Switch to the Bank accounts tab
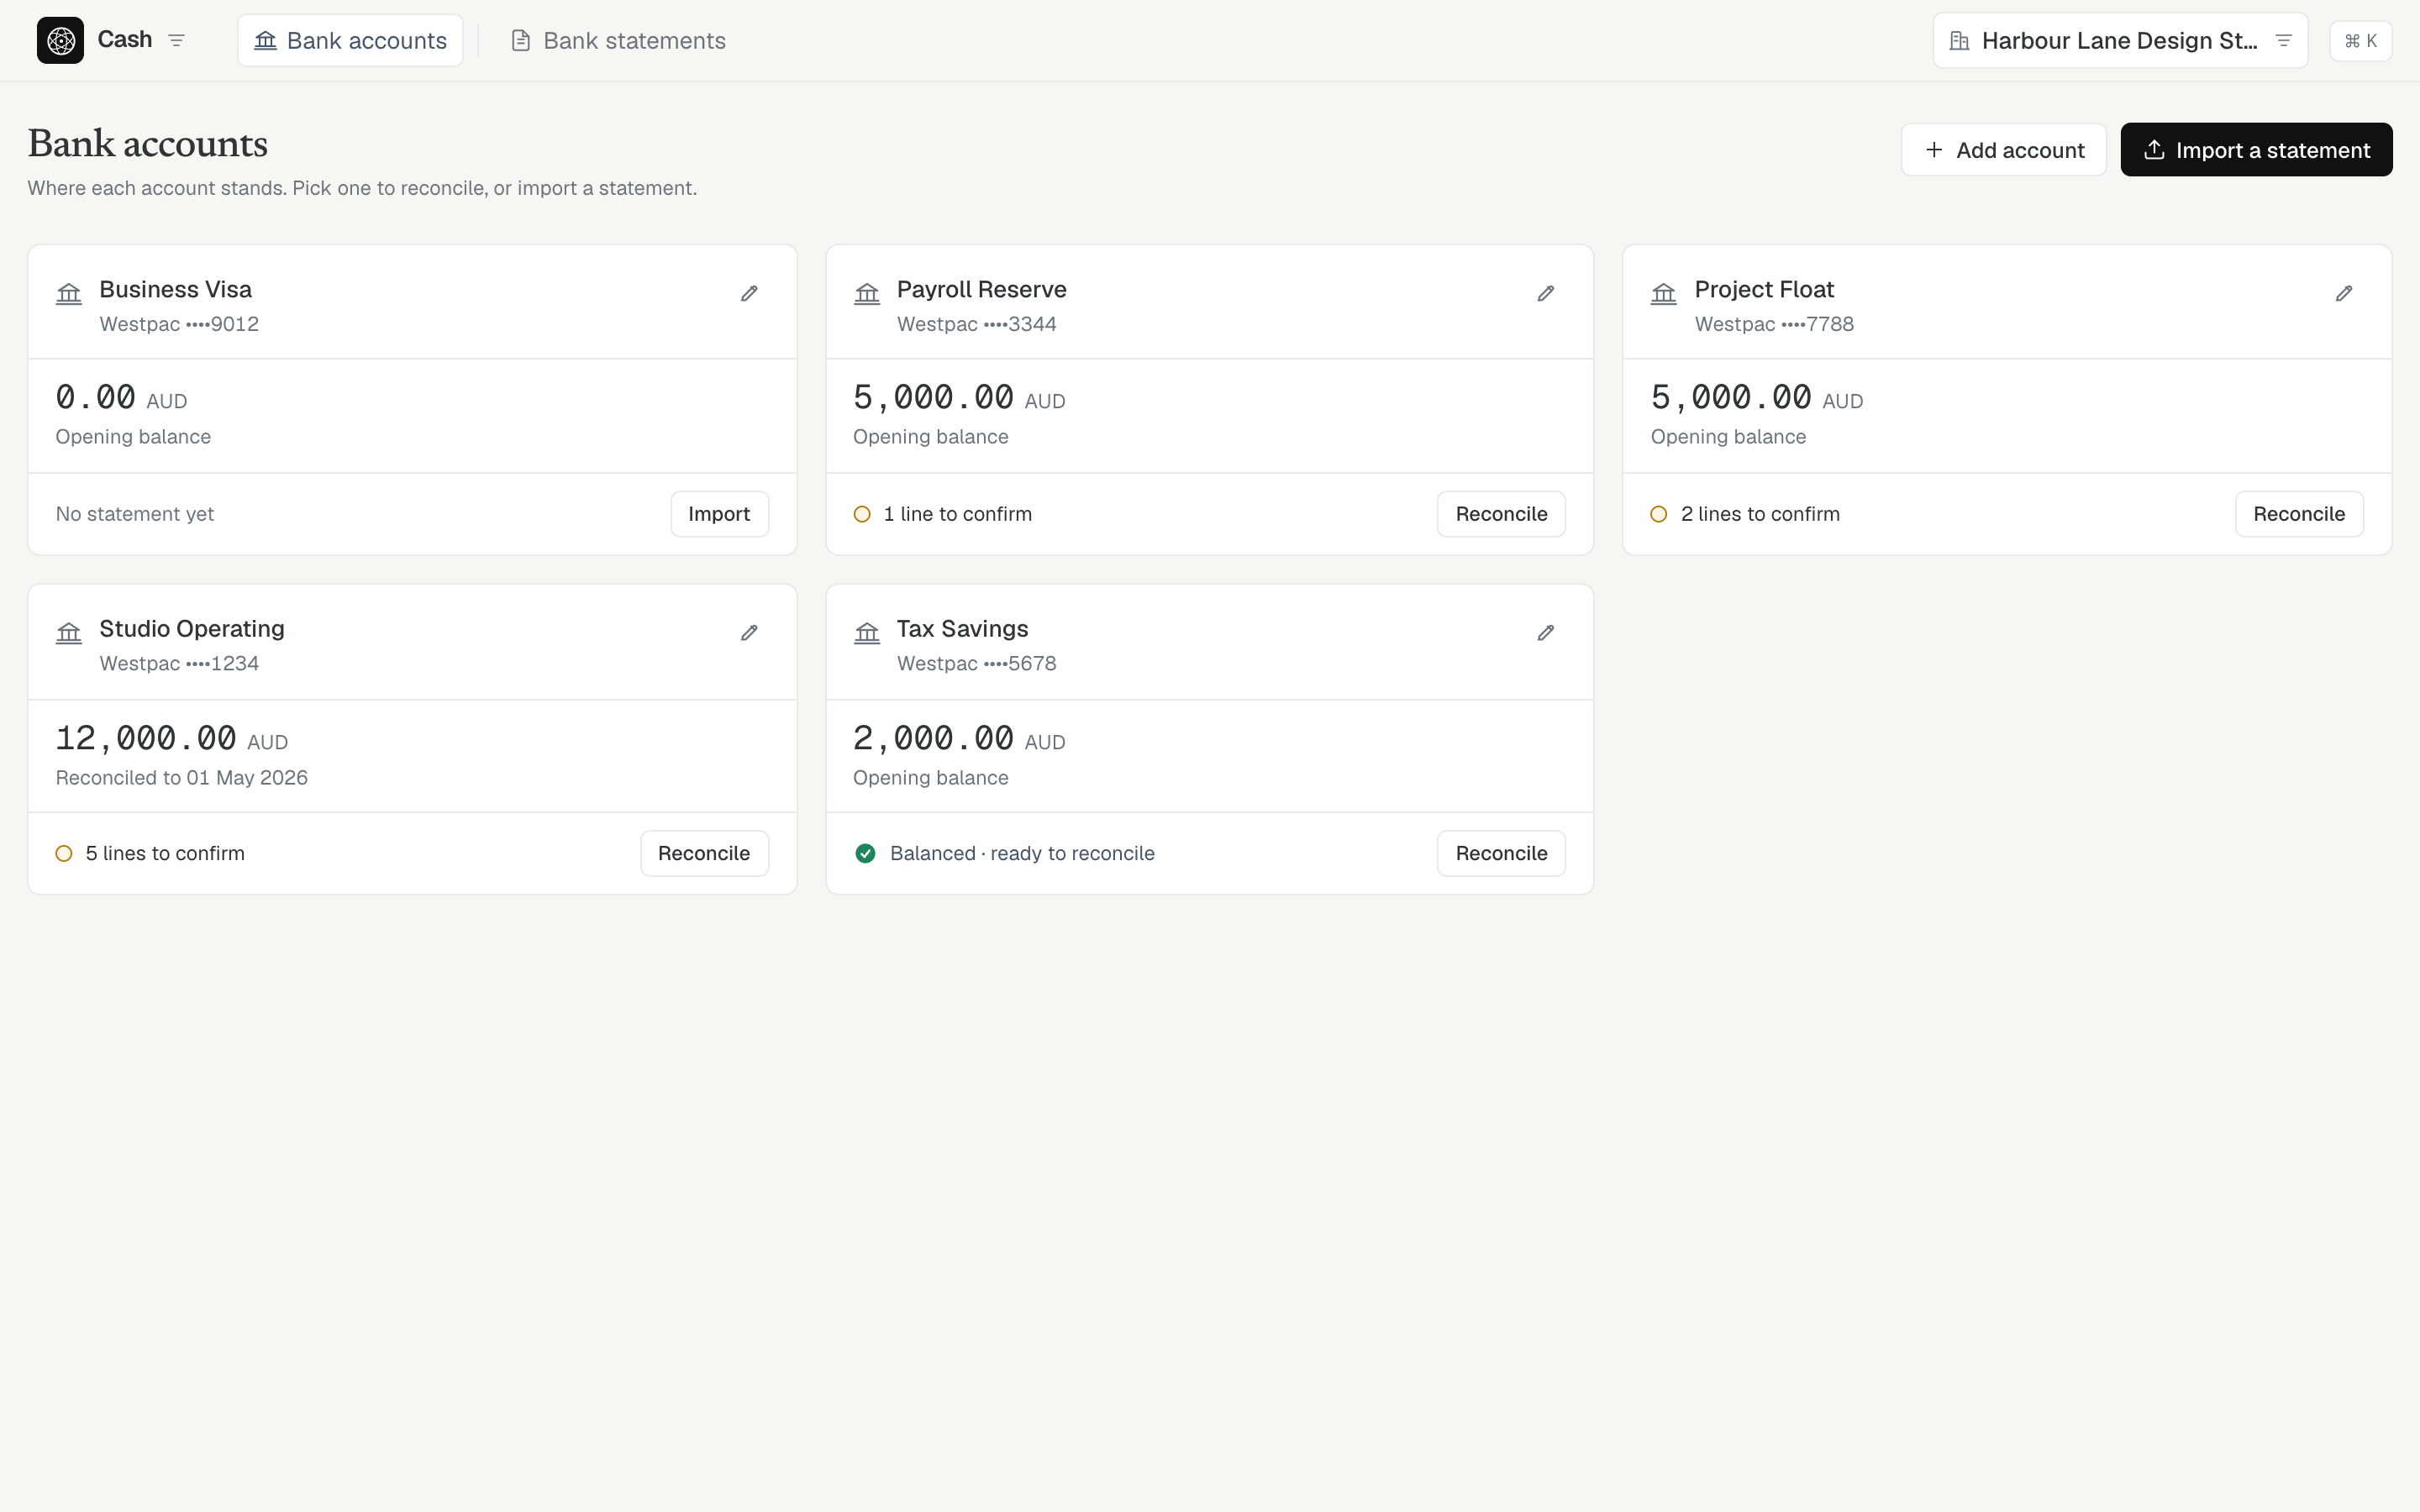The width and height of the screenshot is (2420, 1512). coord(350,40)
